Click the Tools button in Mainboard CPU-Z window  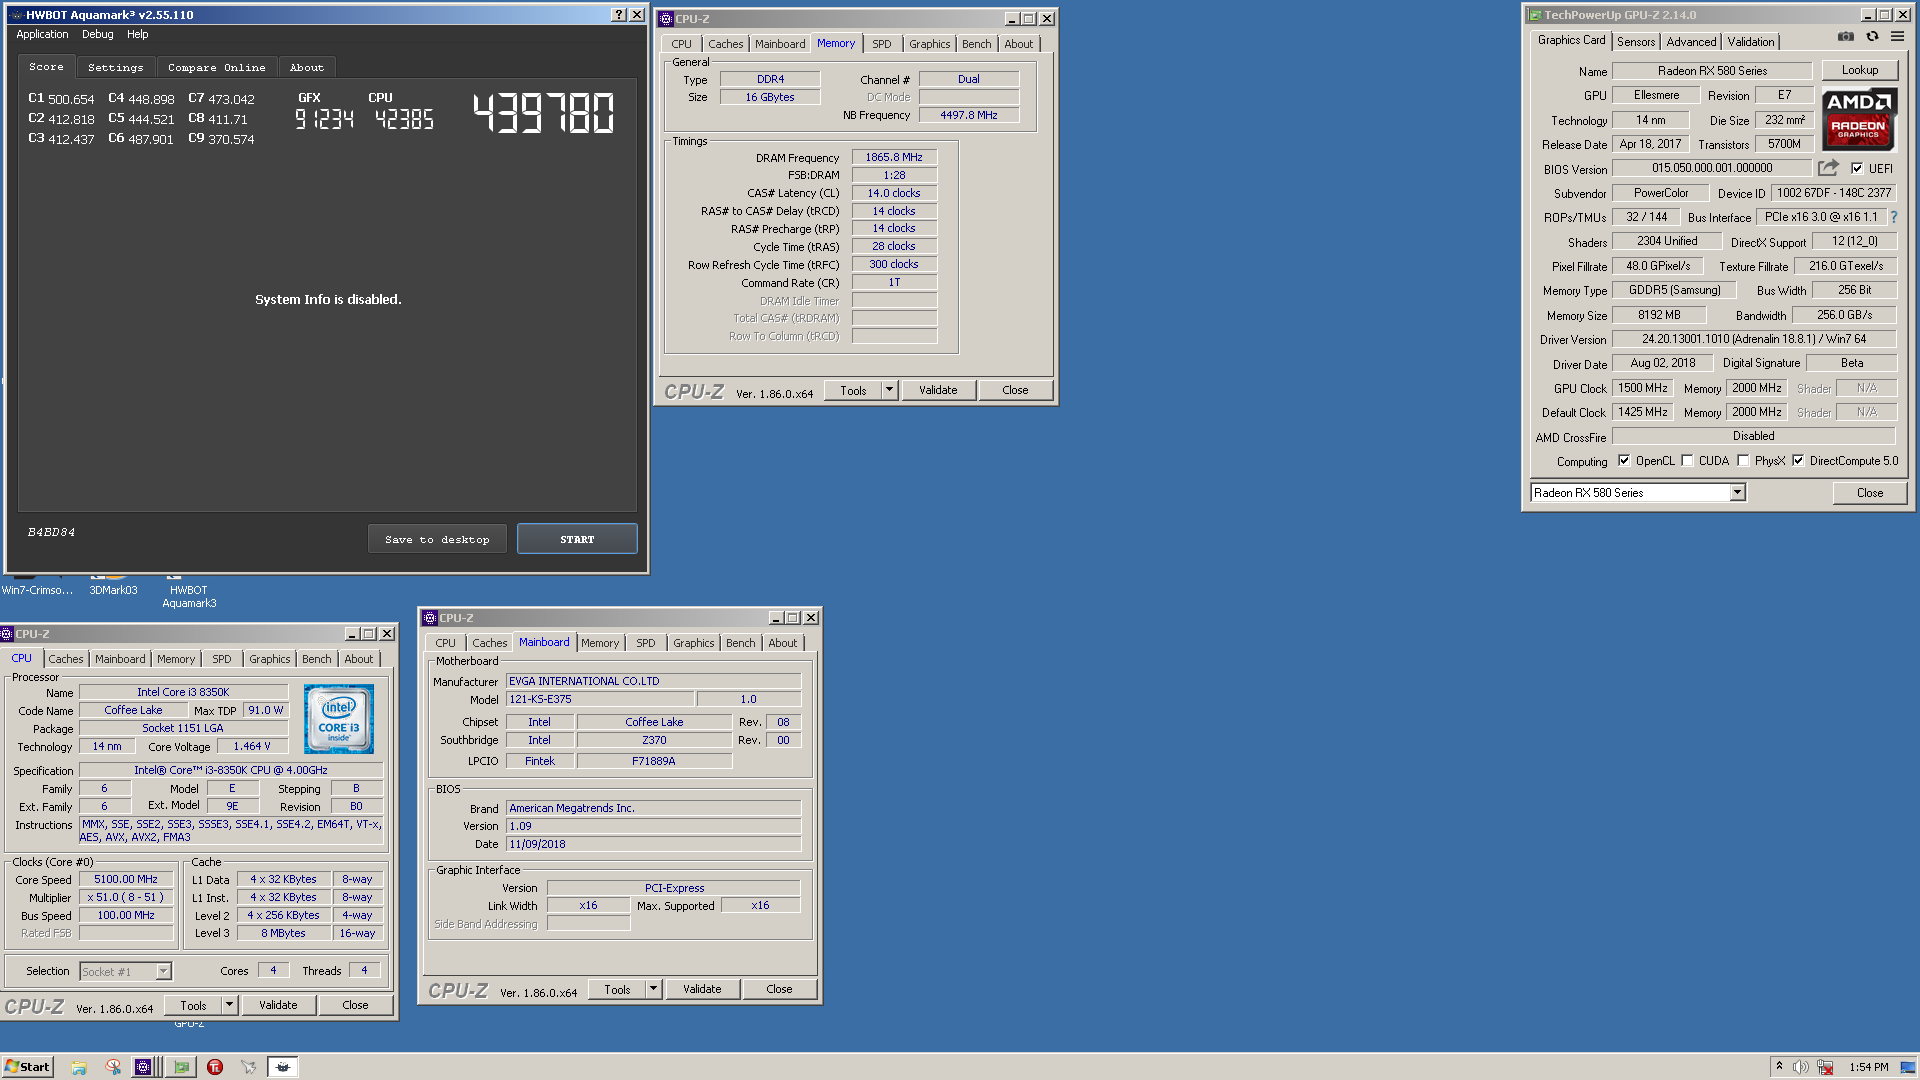617,989
